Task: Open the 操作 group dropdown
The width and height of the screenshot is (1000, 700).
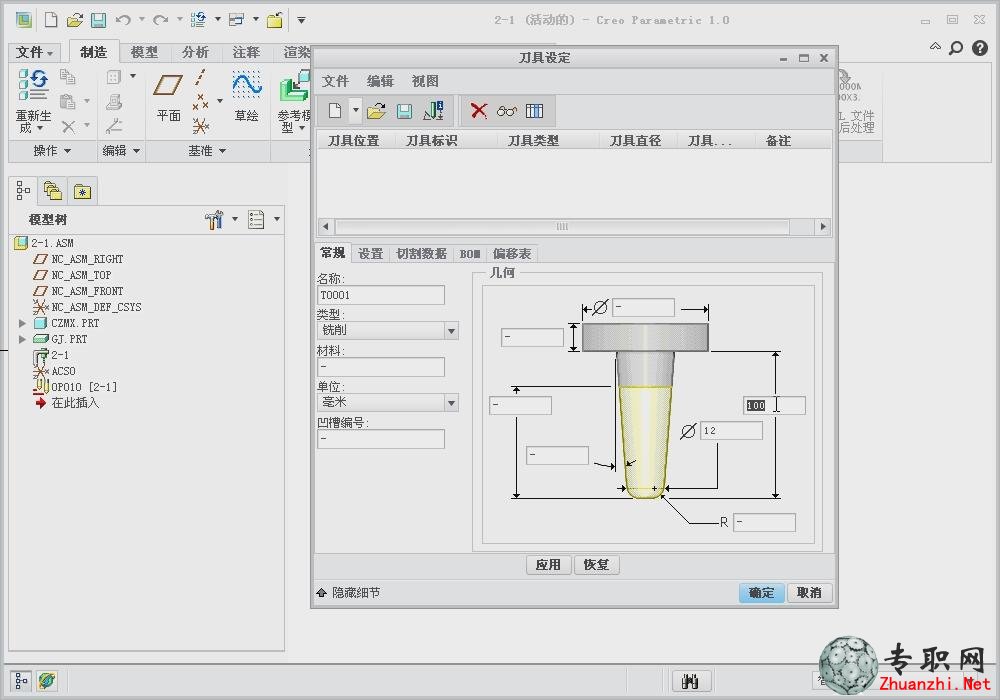Action: point(52,151)
